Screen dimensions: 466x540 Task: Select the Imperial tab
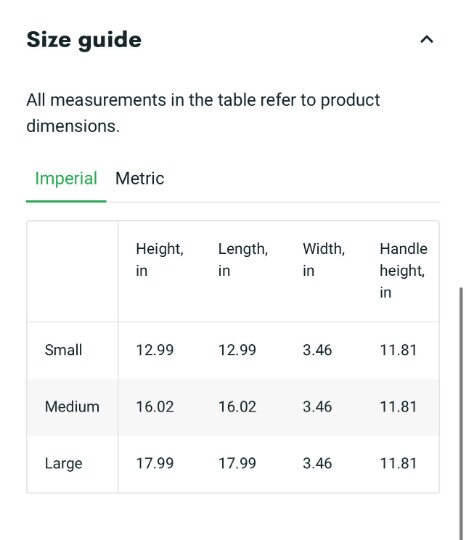tap(66, 178)
